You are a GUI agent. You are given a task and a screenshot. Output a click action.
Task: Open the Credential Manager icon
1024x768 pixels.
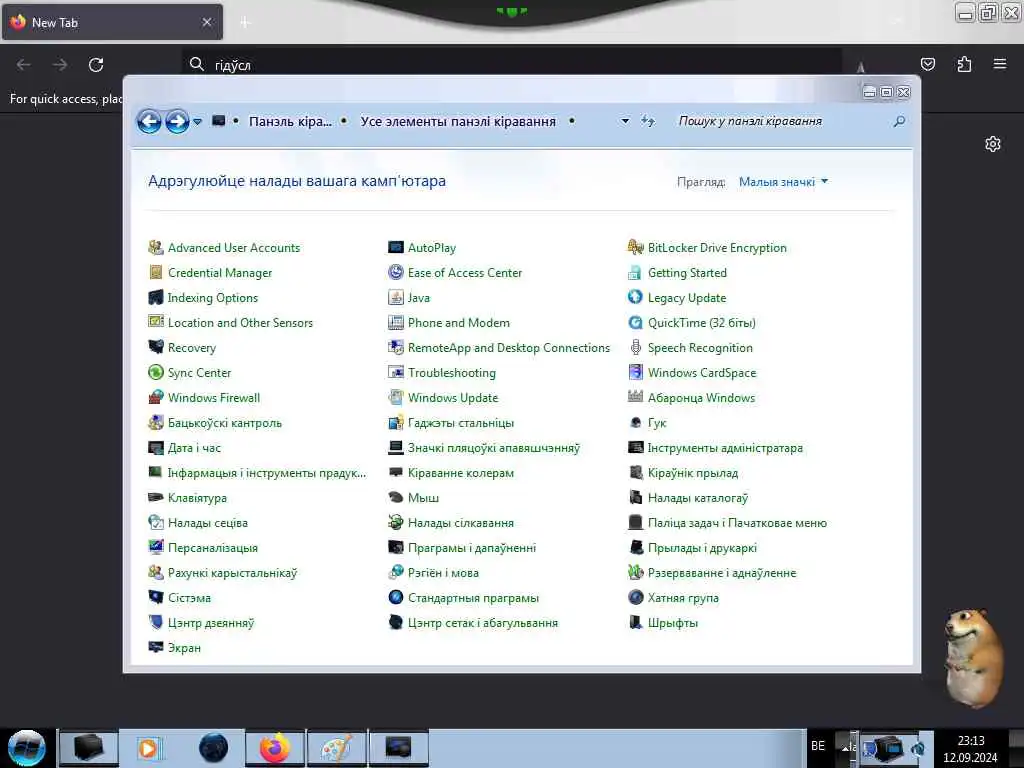155,272
